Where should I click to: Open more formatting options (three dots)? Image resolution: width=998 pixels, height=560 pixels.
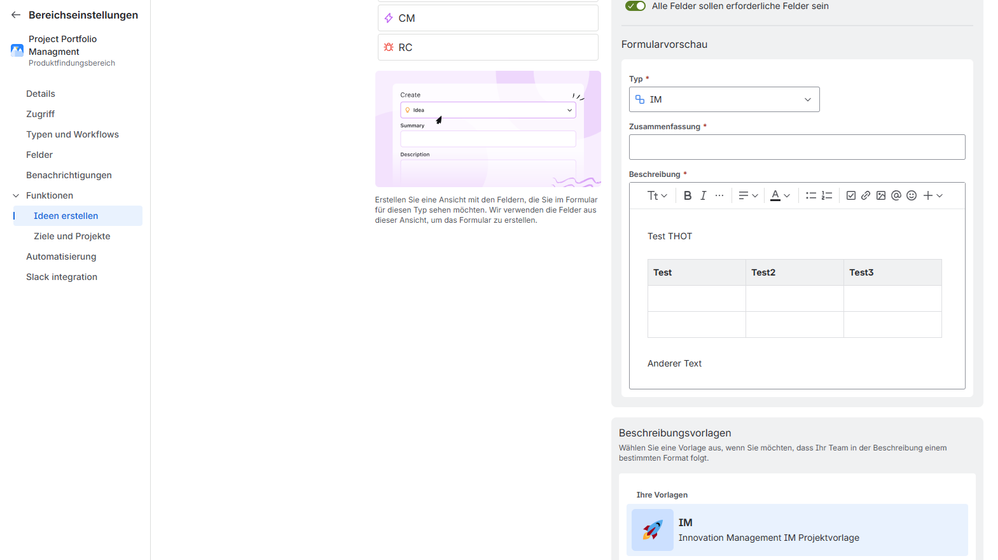(719, 195)
